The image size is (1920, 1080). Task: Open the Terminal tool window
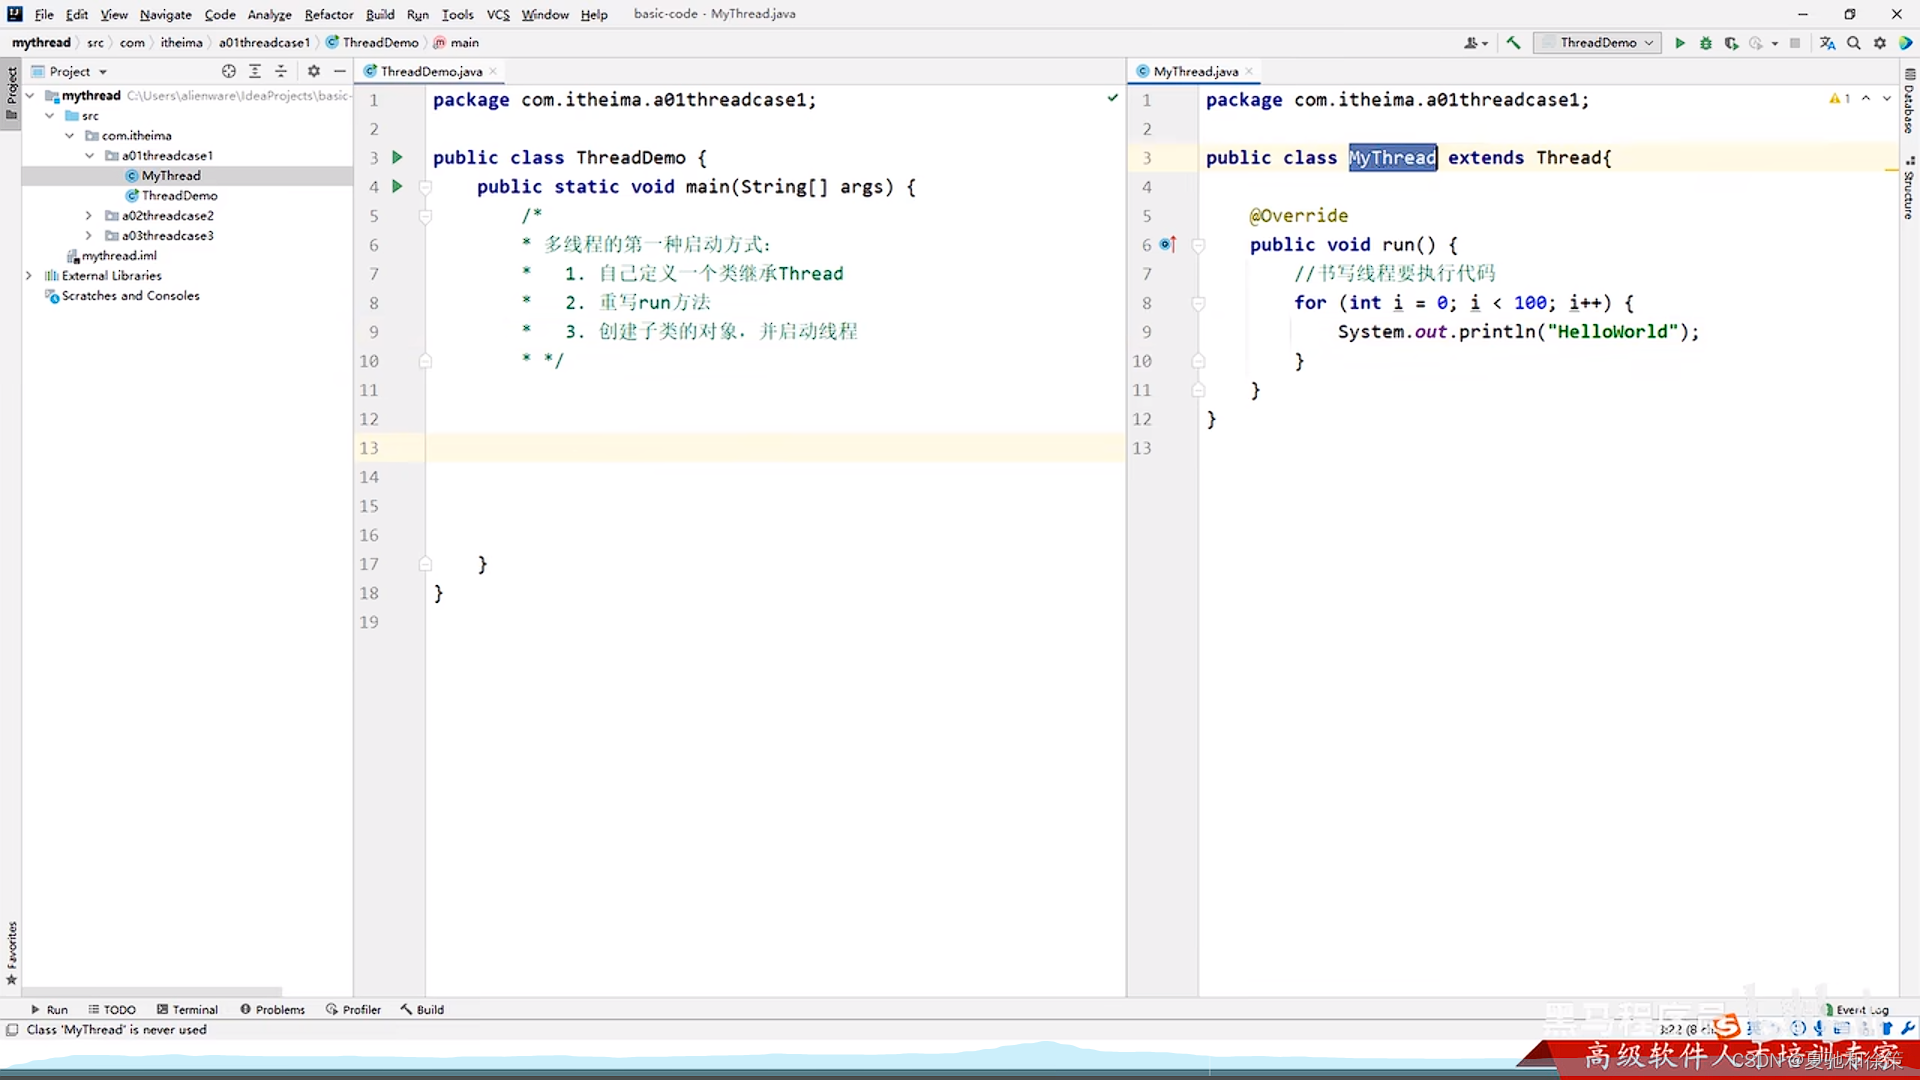point(188,1009)
